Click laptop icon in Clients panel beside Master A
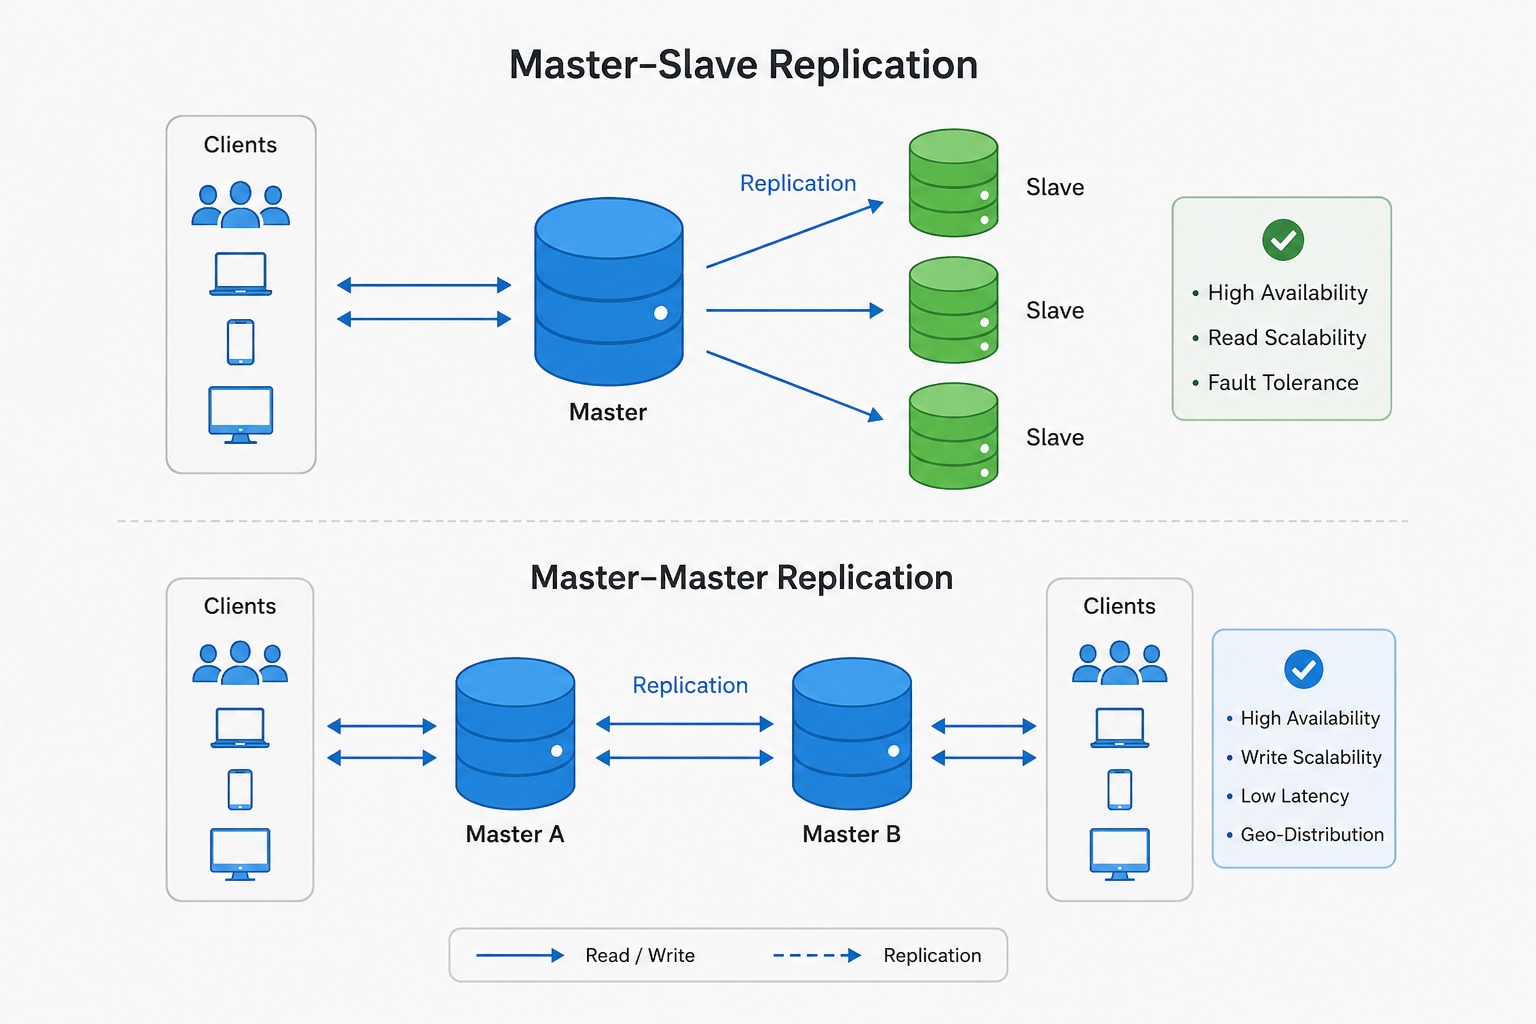Viewport: 1536px width, 1024px height. (240, 728)
